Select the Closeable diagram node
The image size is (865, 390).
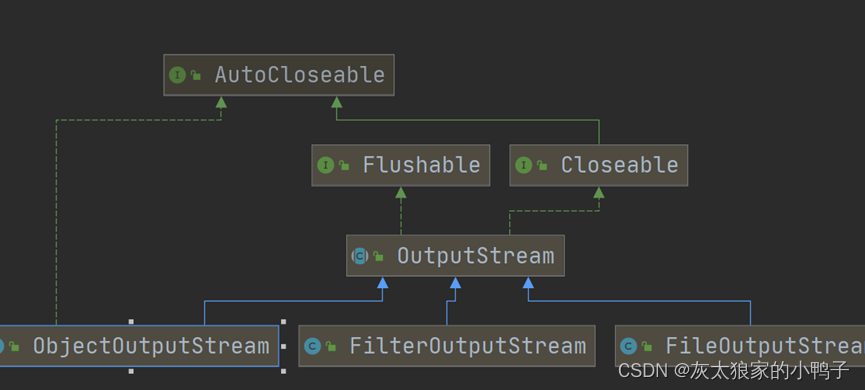coord(599,165)
